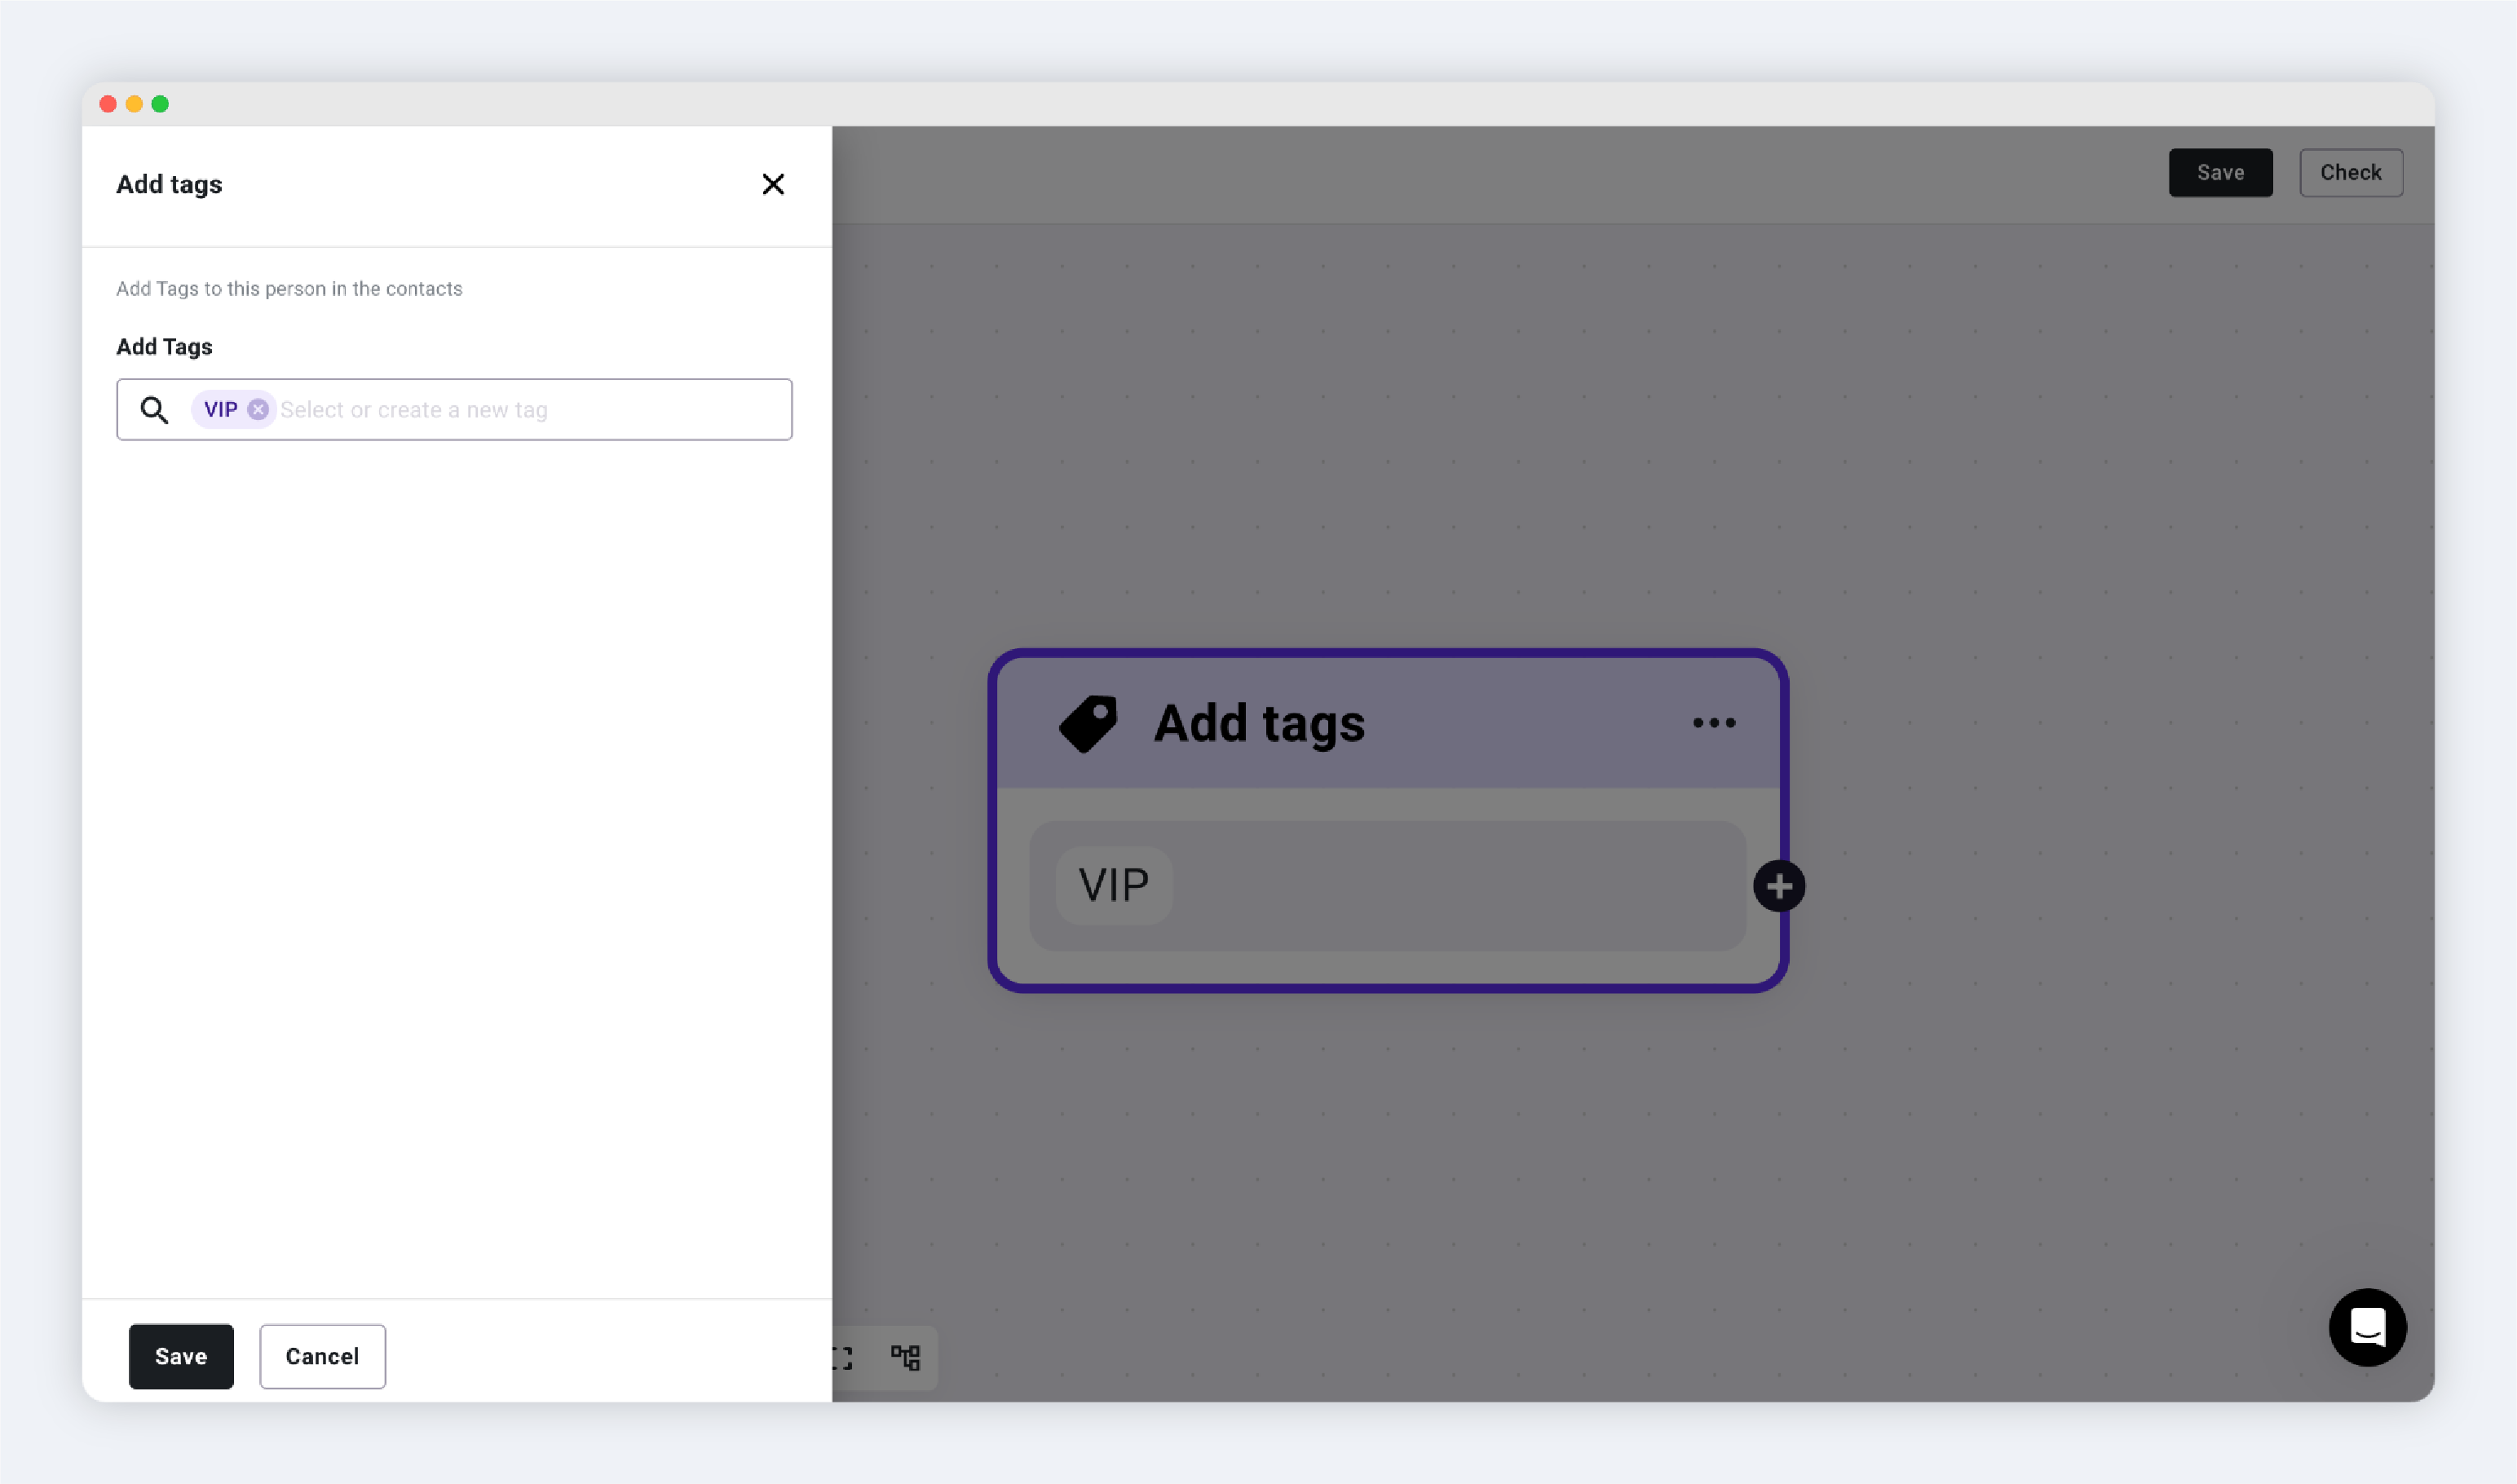
Task: Click the green maximize window button
Action: click(x=160, y=104)
